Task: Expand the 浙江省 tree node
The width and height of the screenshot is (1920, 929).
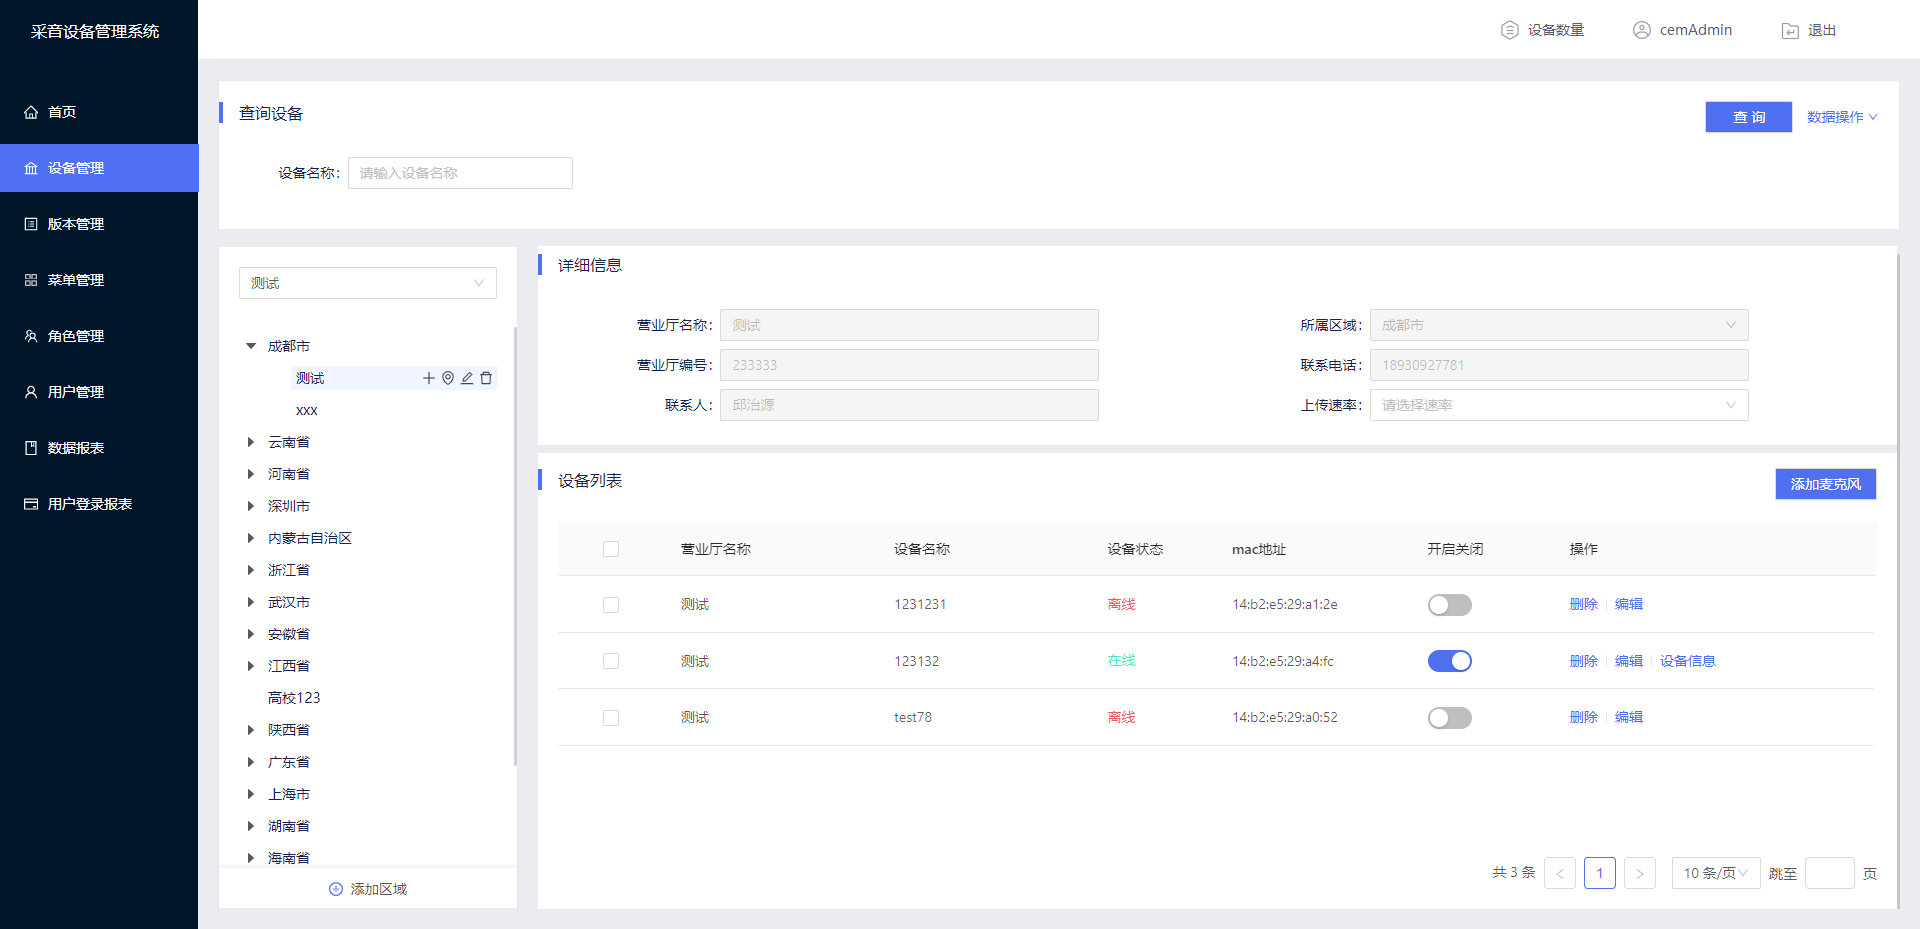Action: [251, 570]
